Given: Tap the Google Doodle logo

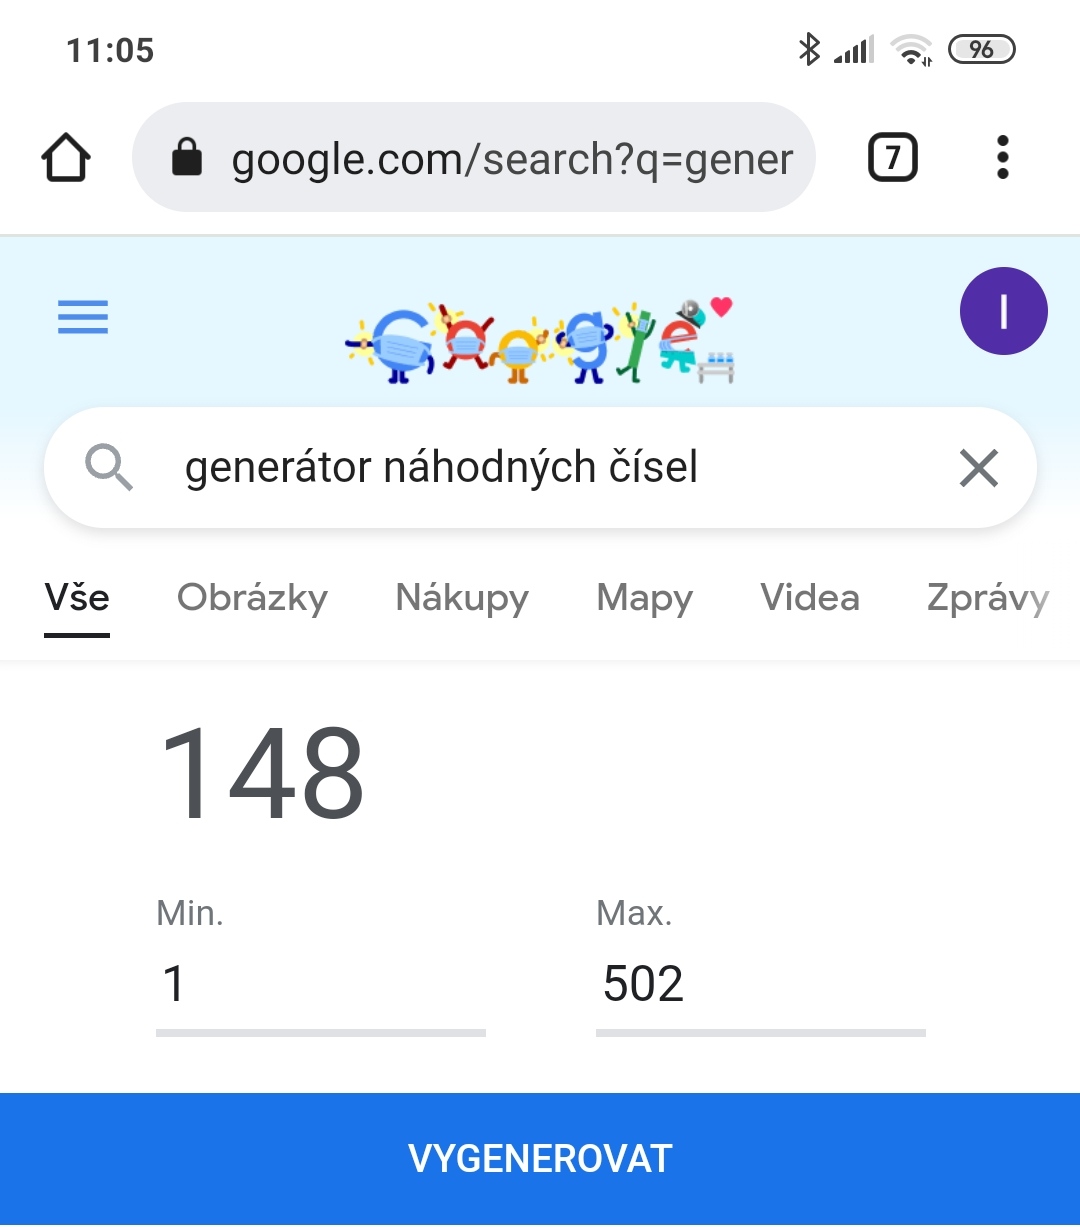Looking at the screenshot, I should coord(540,340).
